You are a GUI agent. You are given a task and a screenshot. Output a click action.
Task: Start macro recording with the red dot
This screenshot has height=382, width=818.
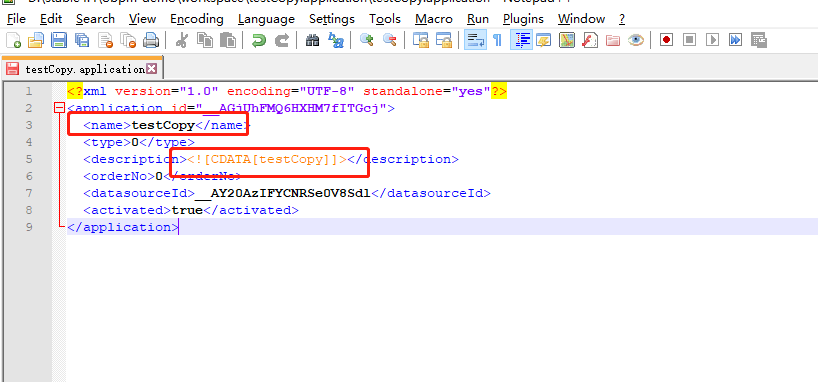click(x=666, y=40)
